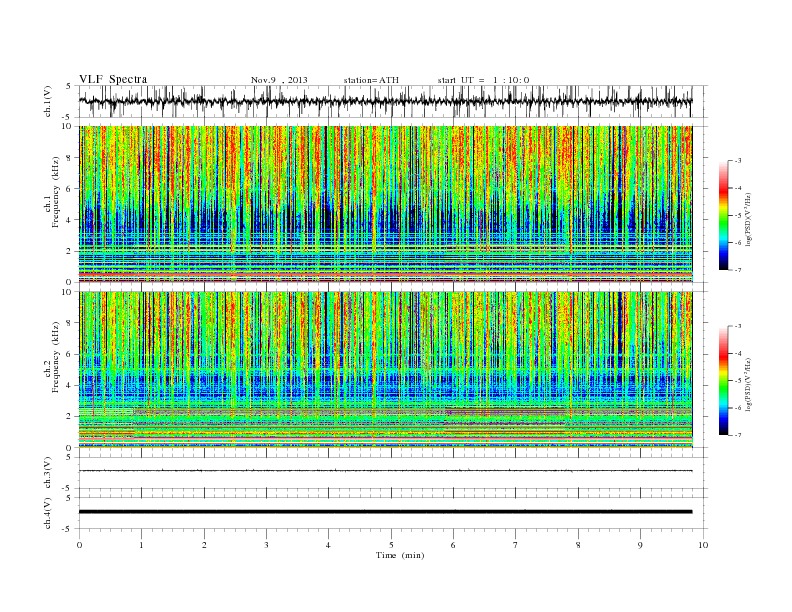Click the "station=ATH" header label
Screen dimensions: 792x612
click(371, 80)
